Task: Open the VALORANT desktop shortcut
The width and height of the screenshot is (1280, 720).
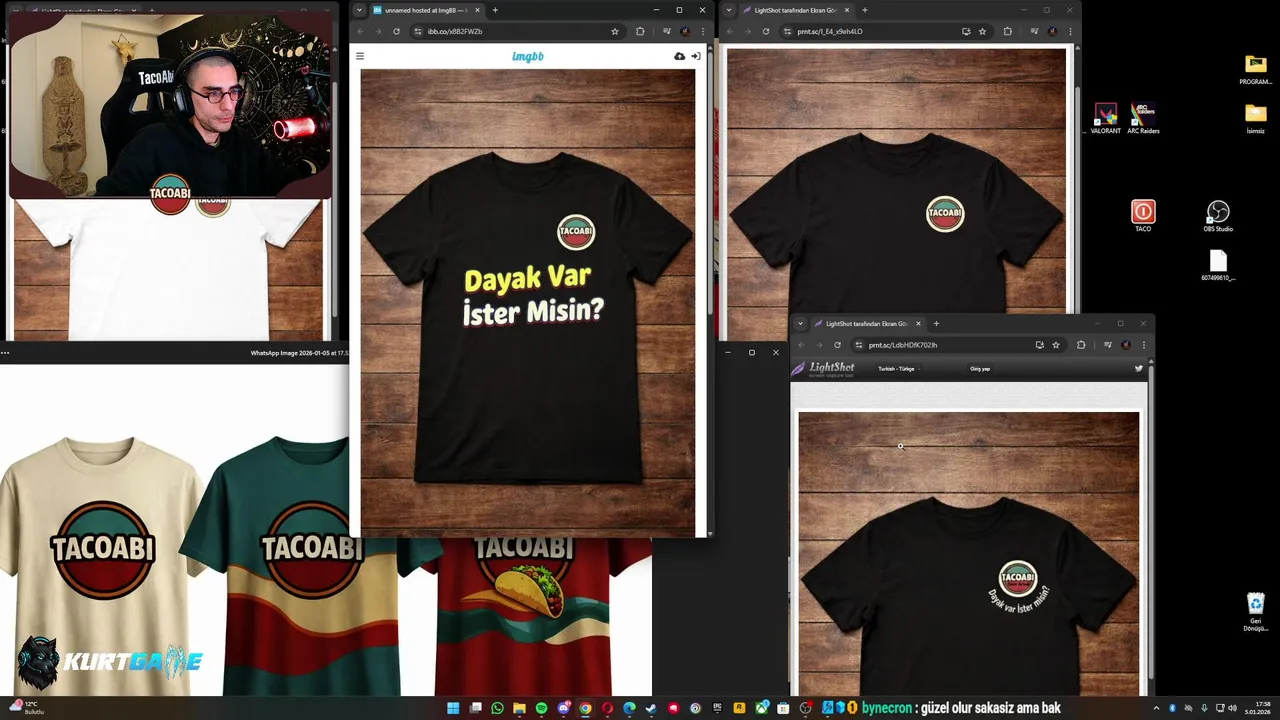Action: [x=1105, y=118]
